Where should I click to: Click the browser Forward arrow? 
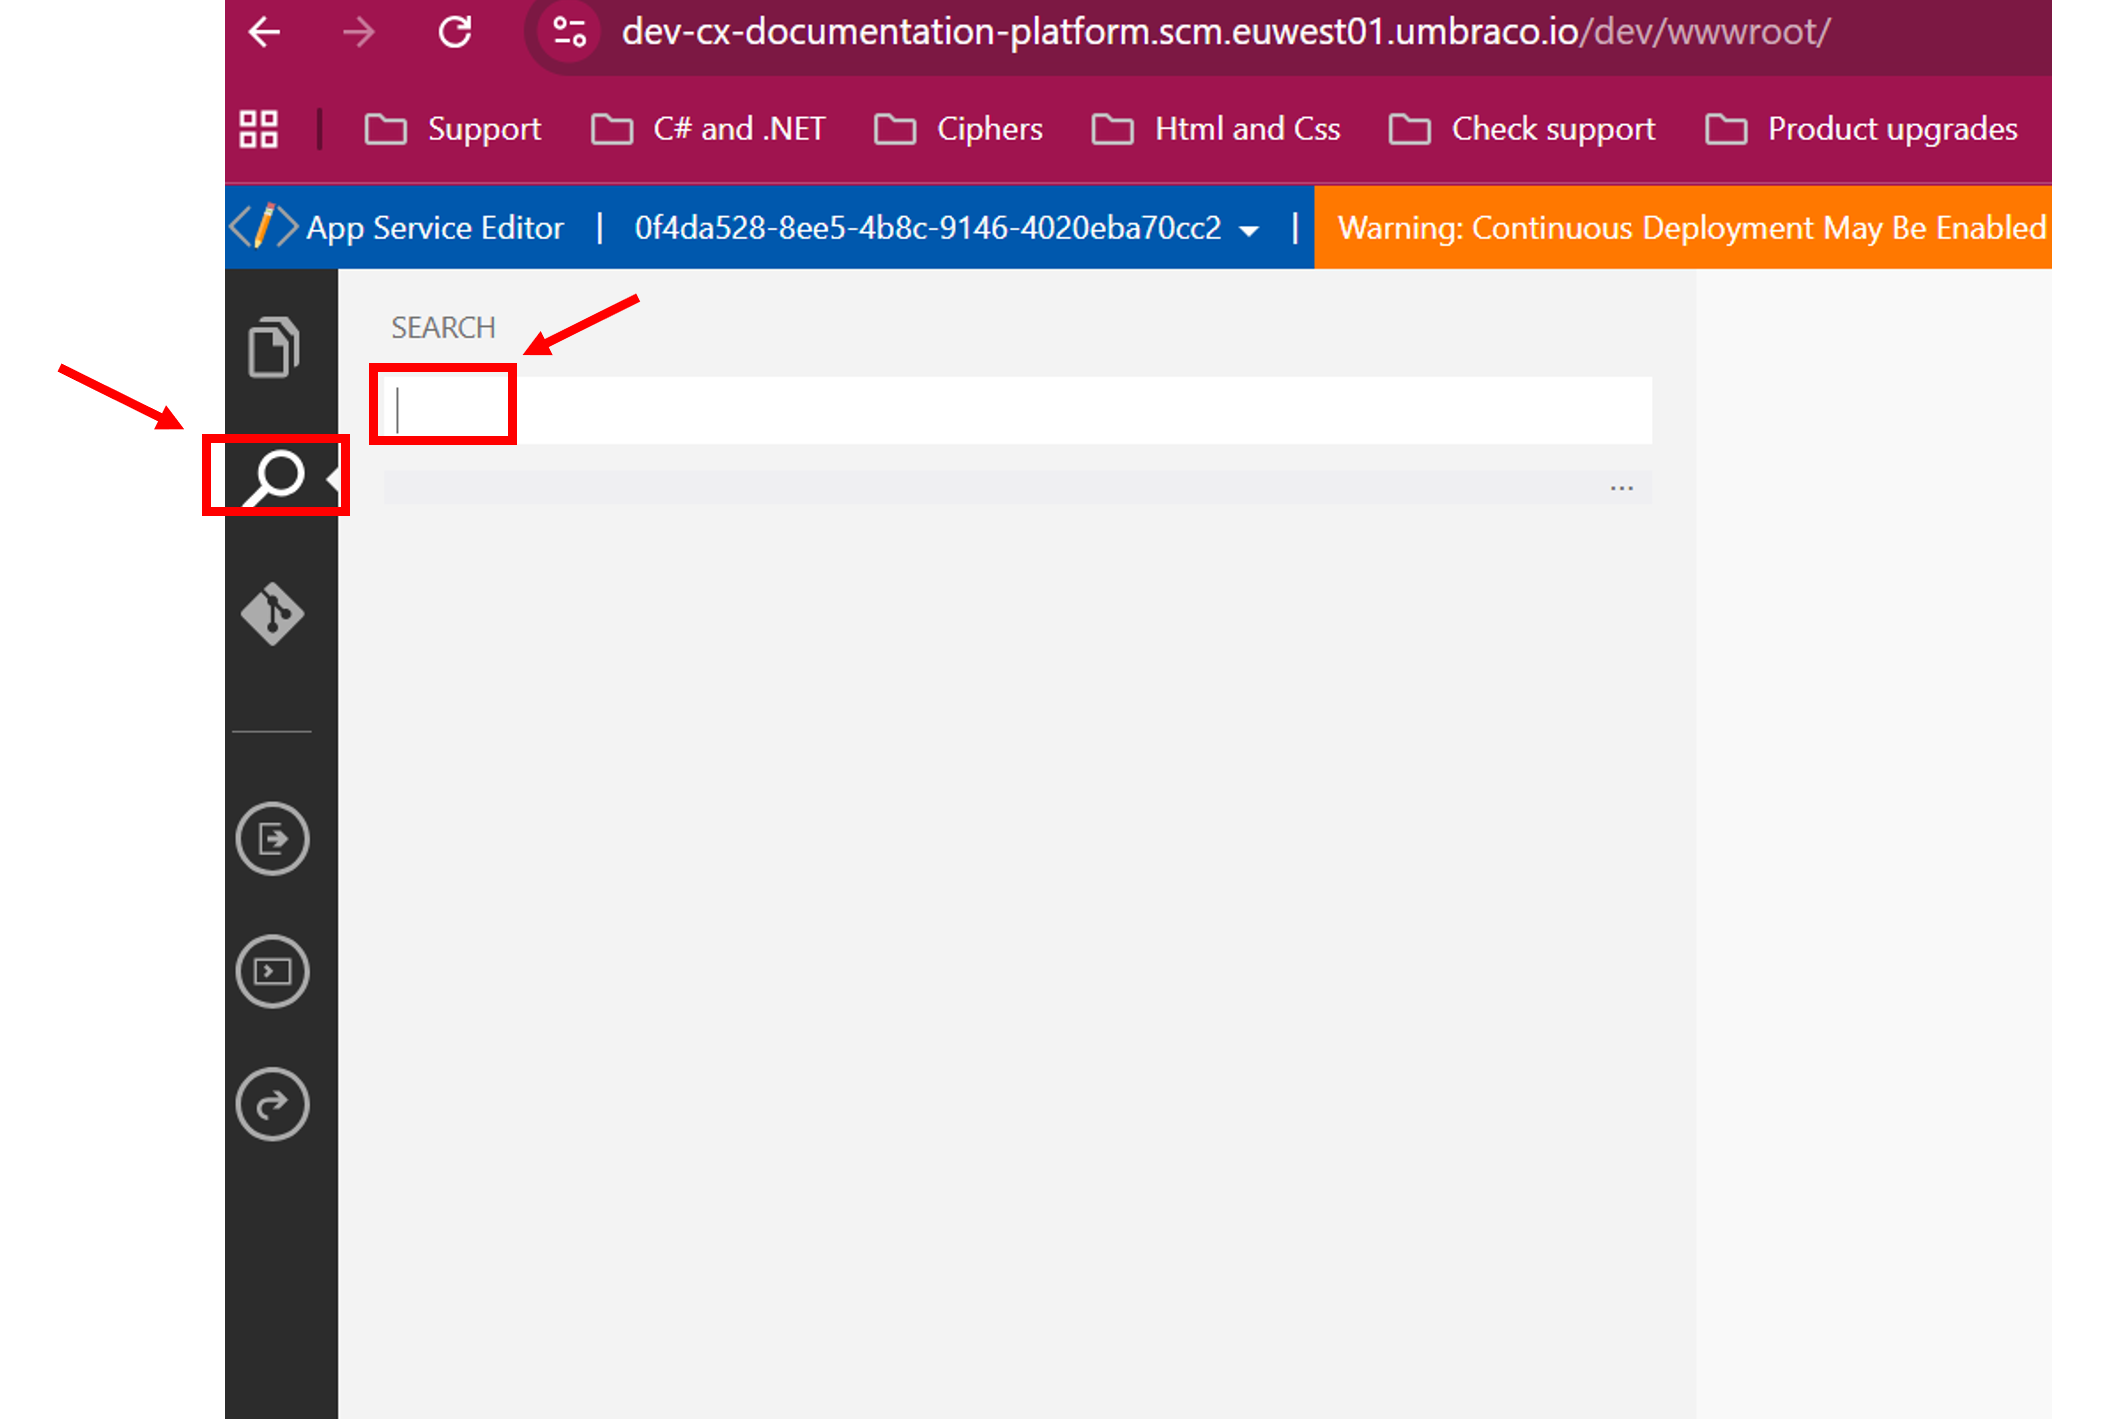(x=358, y=32)
